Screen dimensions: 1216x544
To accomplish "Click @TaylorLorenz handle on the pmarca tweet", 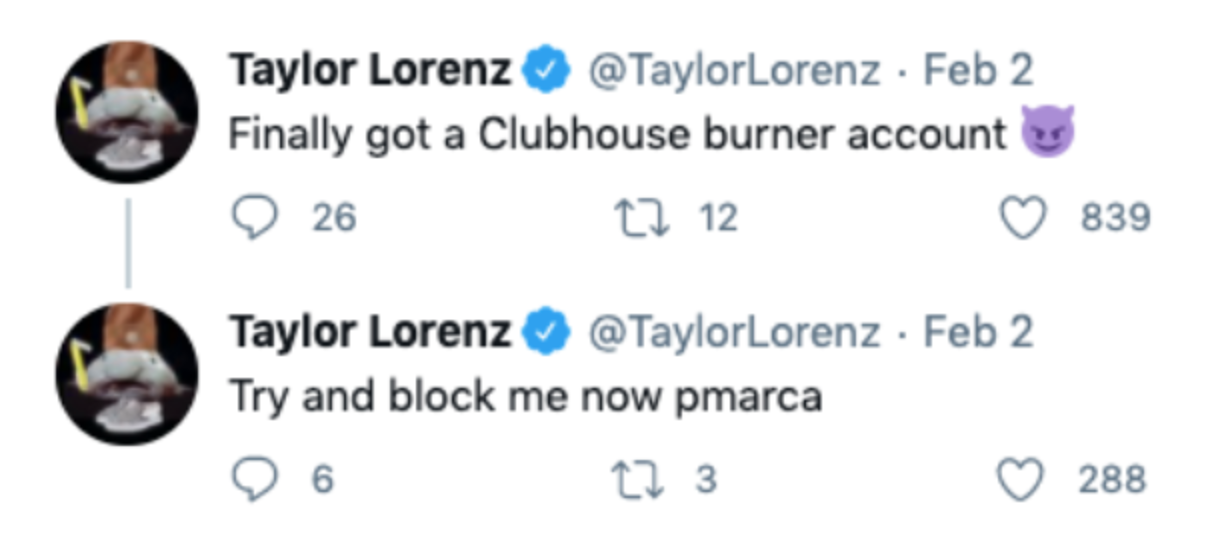I will pos(733,333).
